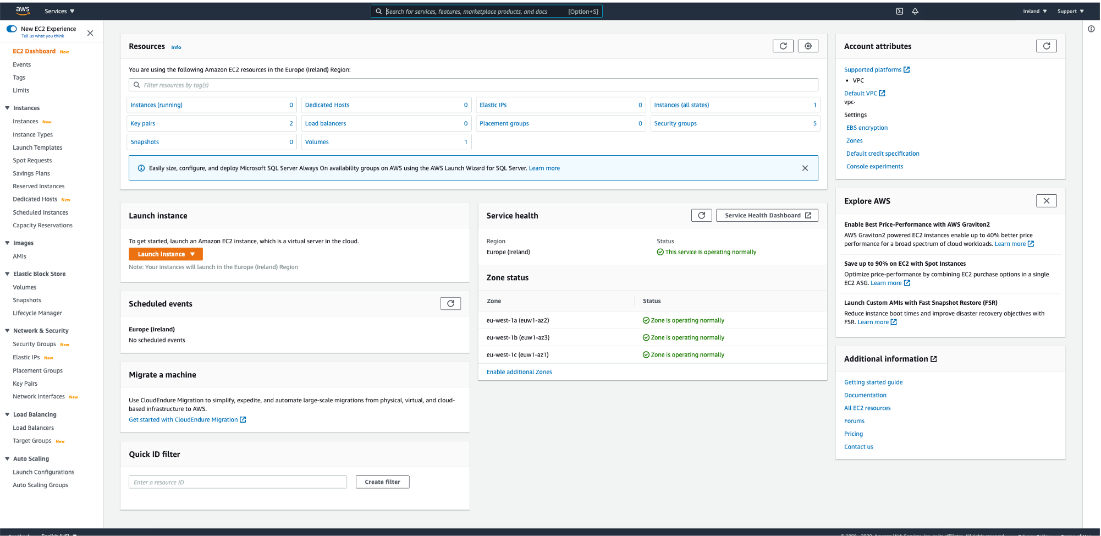Go to Launch Templates in the sidebar
Image resolution: width=1101 pixels, height=536 pixels.
pyautogui.click(x=37, y=147)
